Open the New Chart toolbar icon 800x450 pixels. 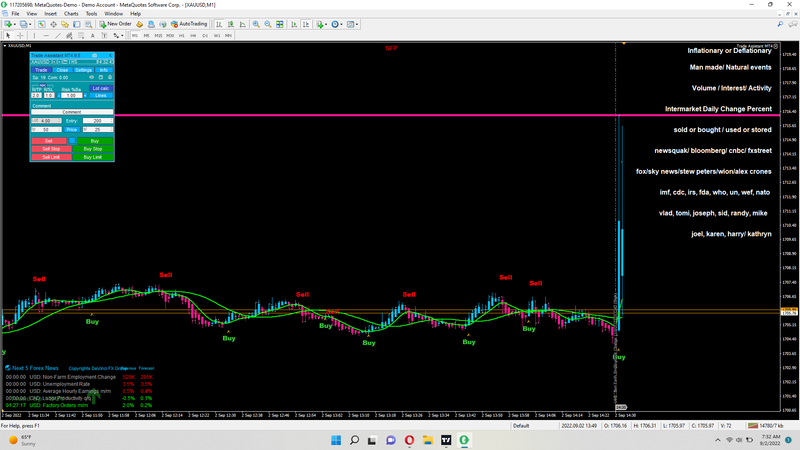8,24
